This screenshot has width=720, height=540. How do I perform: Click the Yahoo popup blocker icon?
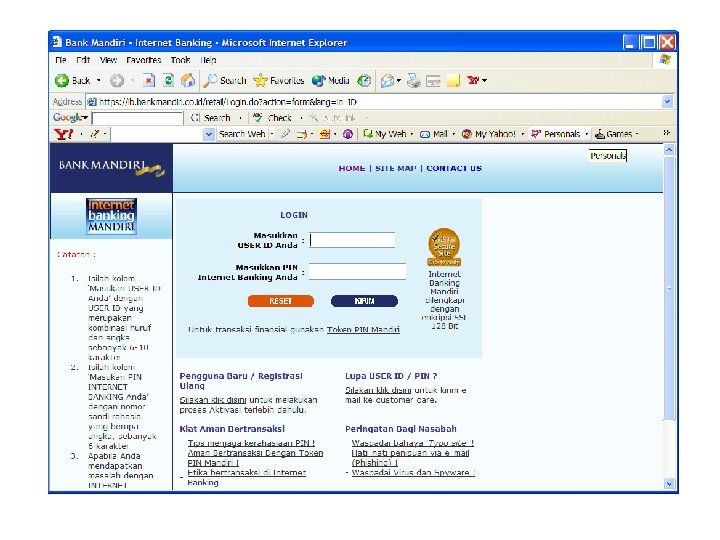[301, 134]
